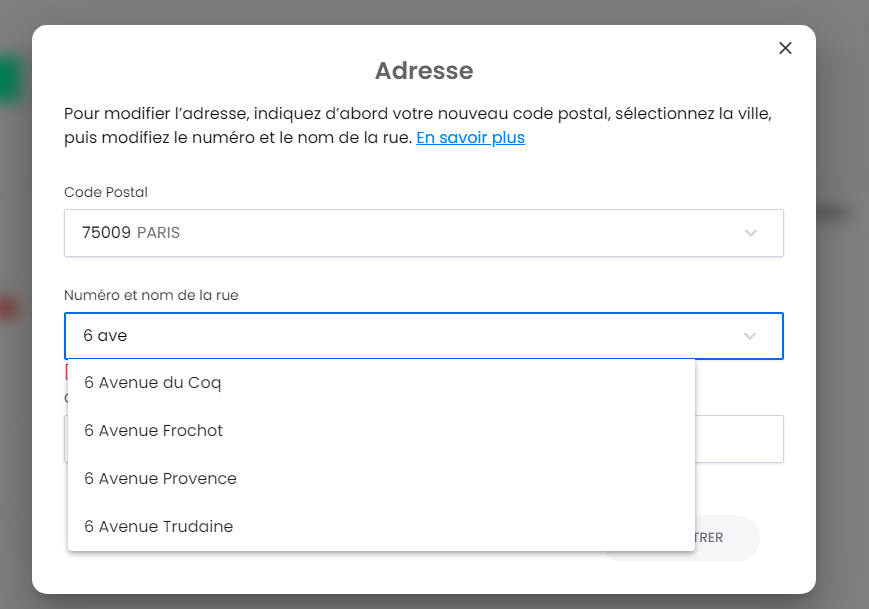The height and width of the screenshot is (609, 869).
Task: Open the 'En savoir plus' link
Action: tap(470, 138)
